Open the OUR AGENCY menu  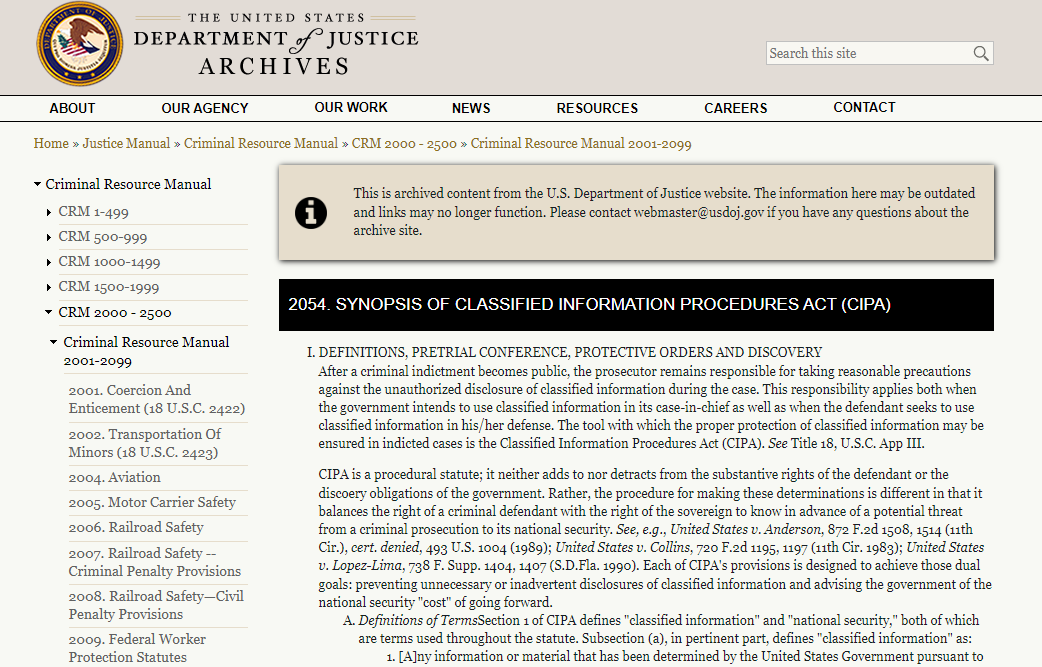click(205, 108)
